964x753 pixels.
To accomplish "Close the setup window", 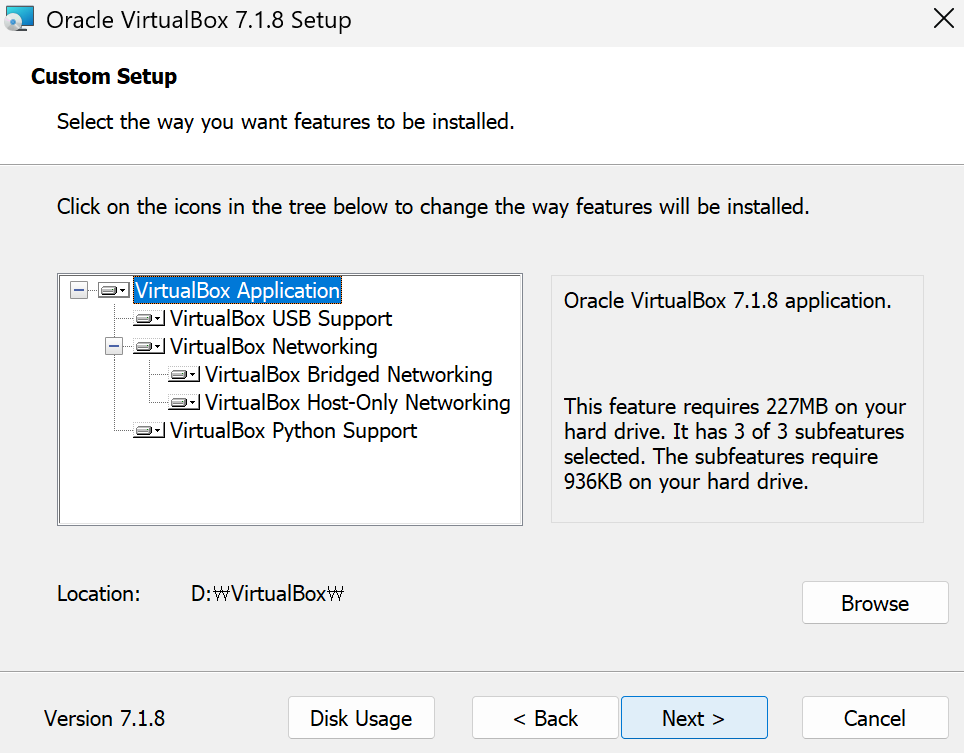I will (943, 19).
